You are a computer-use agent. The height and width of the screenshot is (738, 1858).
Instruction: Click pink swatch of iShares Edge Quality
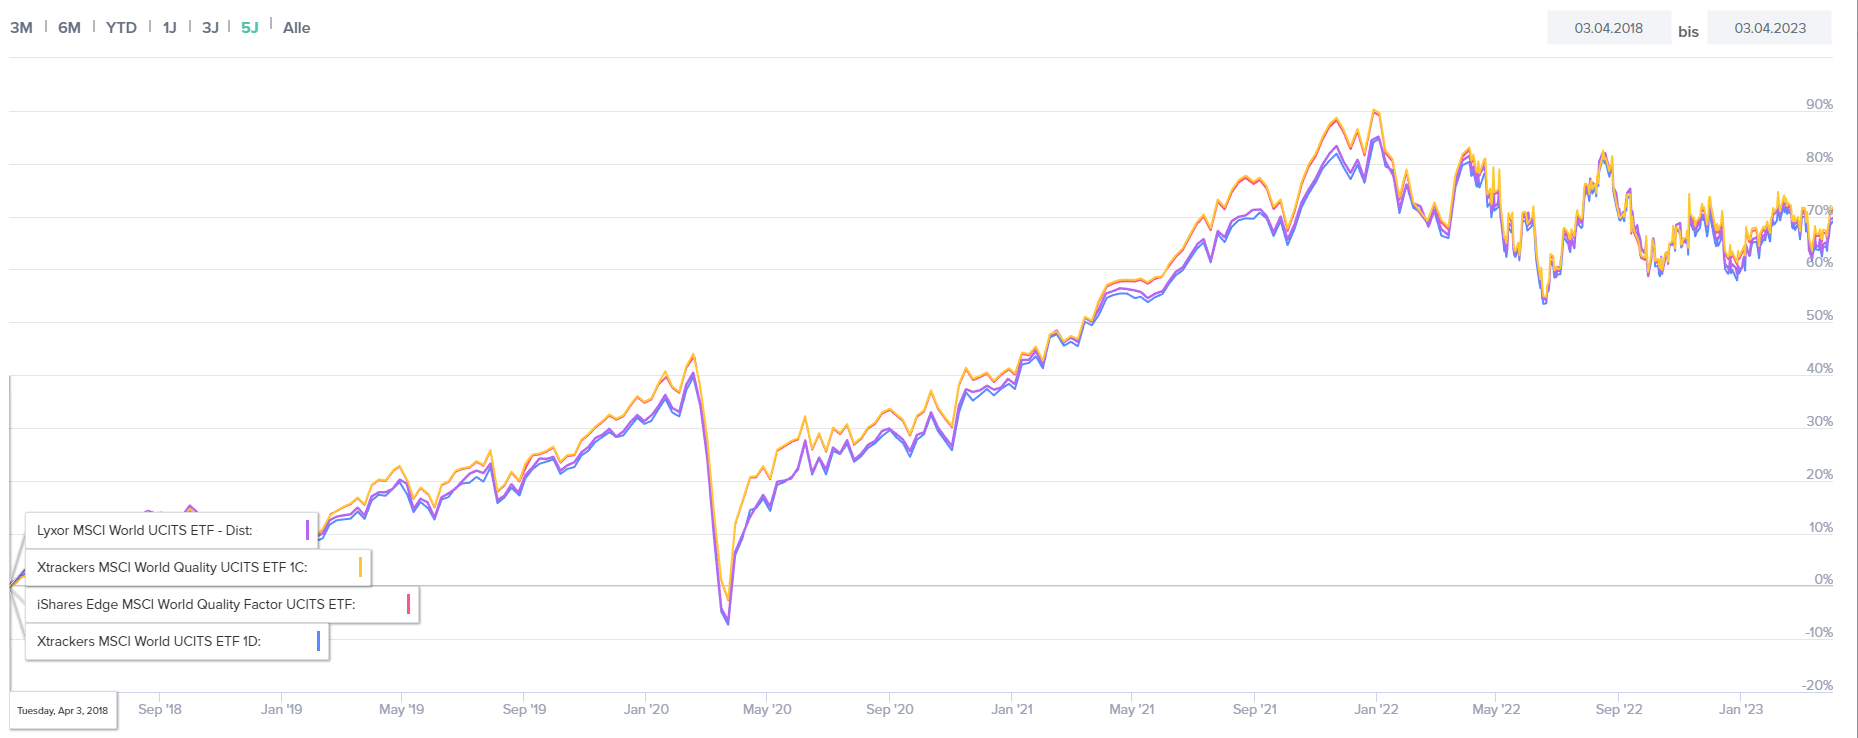(x=408, y=604)
